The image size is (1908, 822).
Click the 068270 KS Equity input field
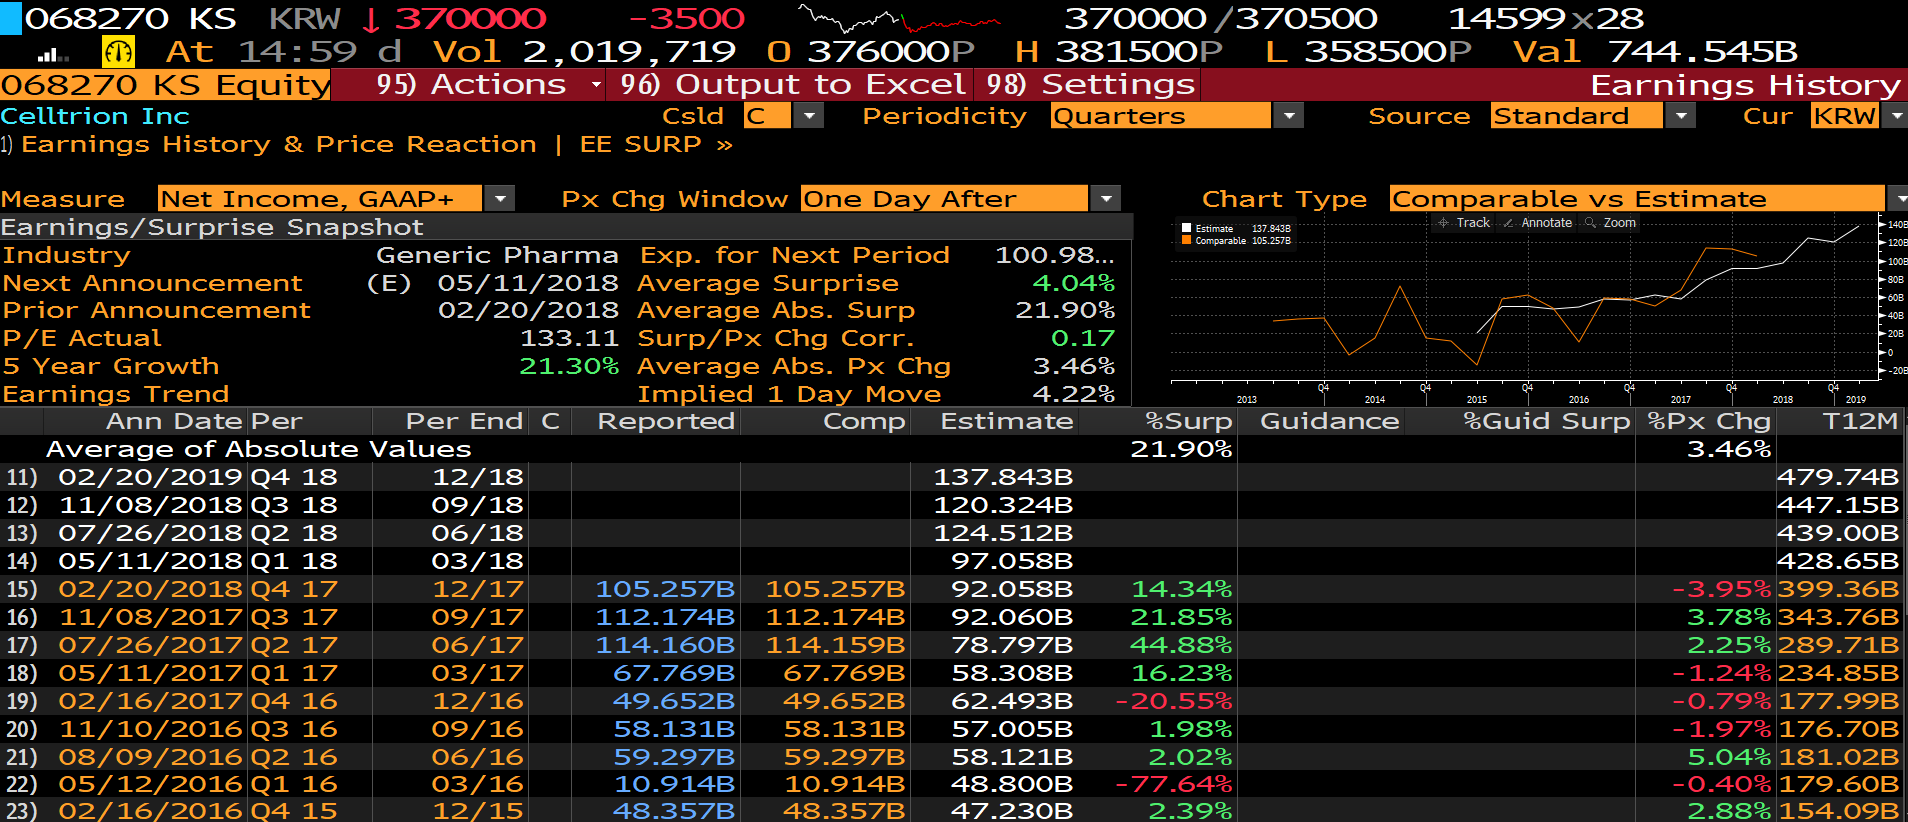(165, 86)
